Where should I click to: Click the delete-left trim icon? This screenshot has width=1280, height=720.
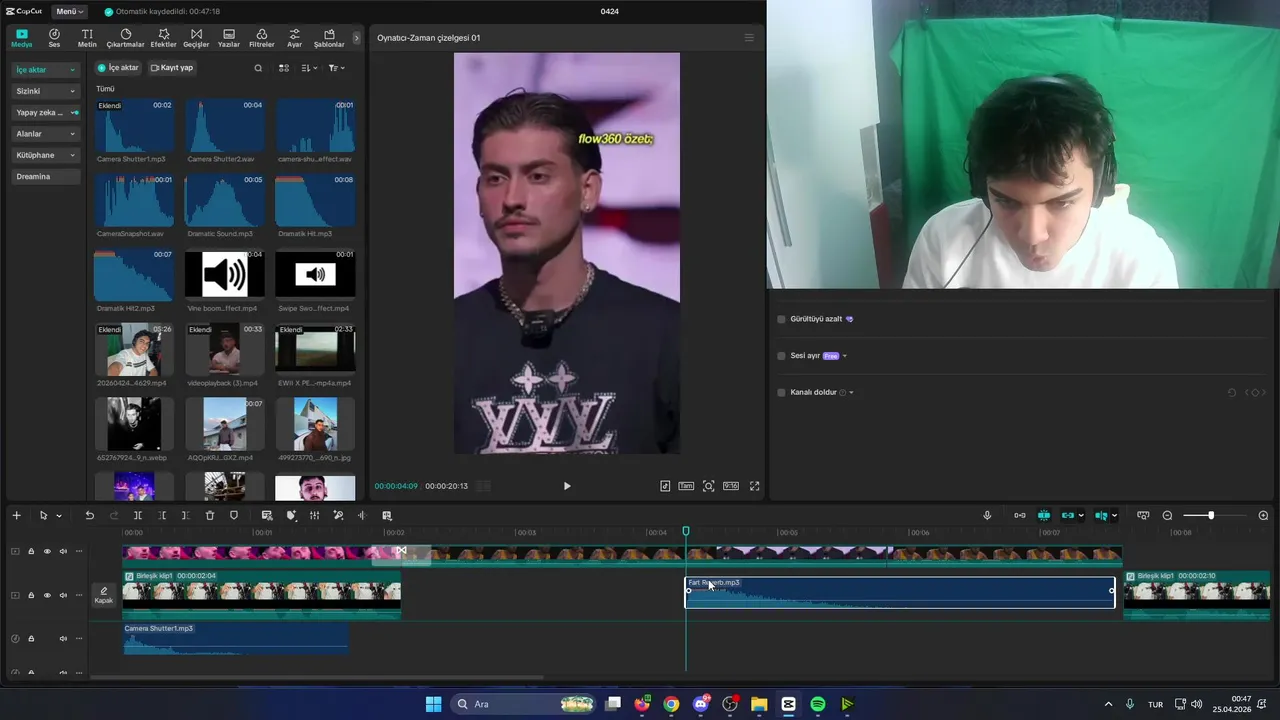162,516
